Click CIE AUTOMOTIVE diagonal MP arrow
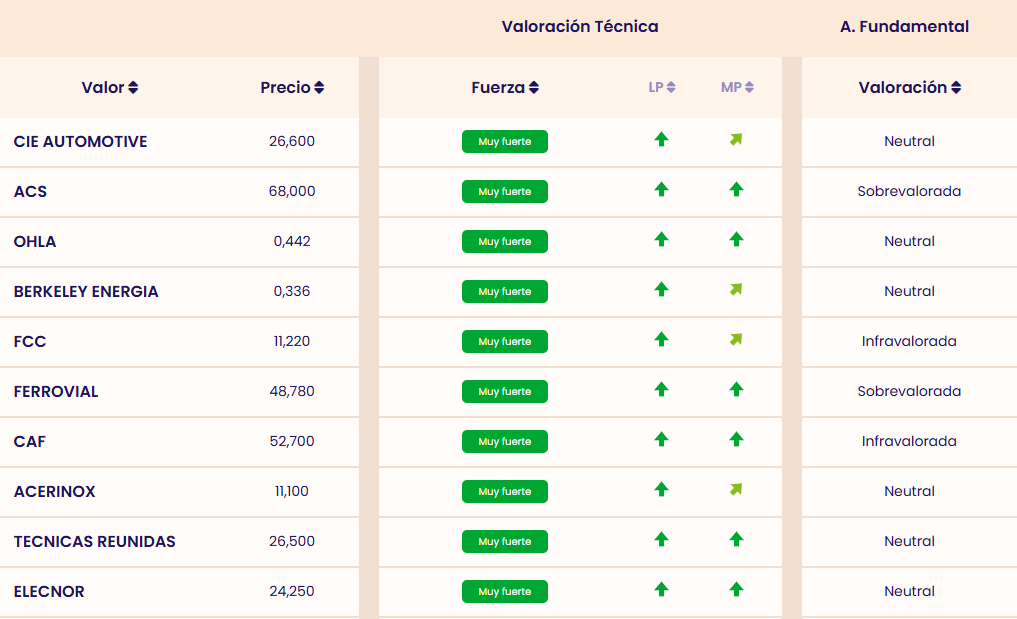Image resolution: width=1017 pixels, height=619 pixels. (736, 140)
